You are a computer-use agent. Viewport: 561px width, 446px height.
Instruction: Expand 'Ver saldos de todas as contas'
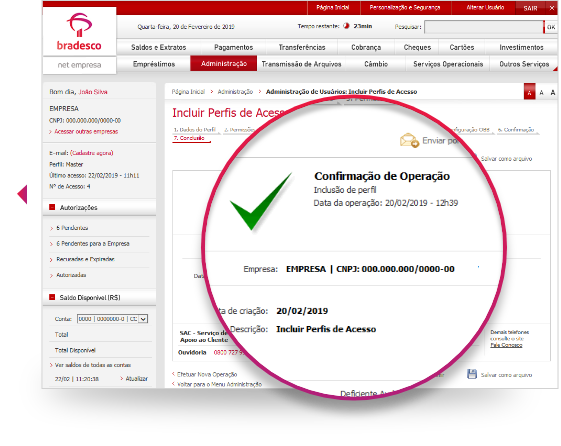[x=92, y=365]
